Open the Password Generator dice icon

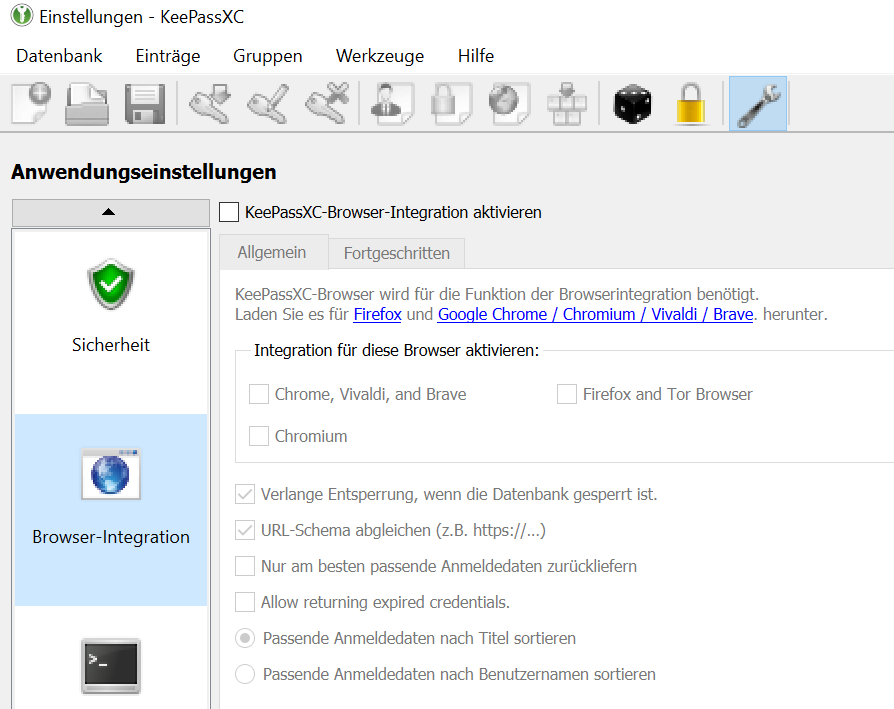click(x=632, y=103)
